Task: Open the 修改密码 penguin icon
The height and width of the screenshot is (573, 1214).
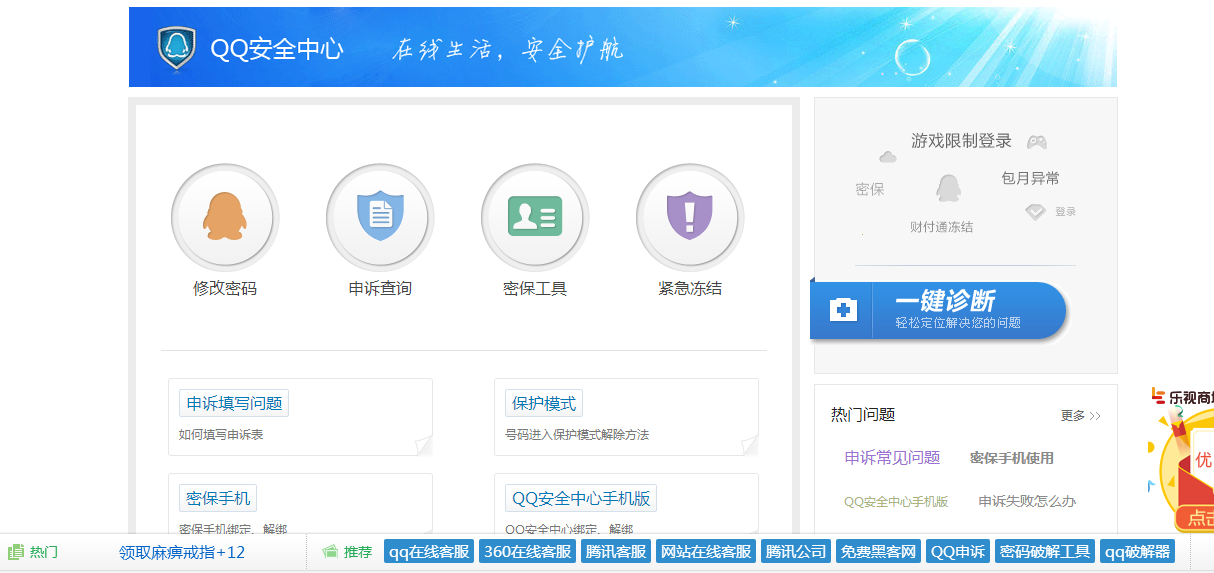Action: 225,217
